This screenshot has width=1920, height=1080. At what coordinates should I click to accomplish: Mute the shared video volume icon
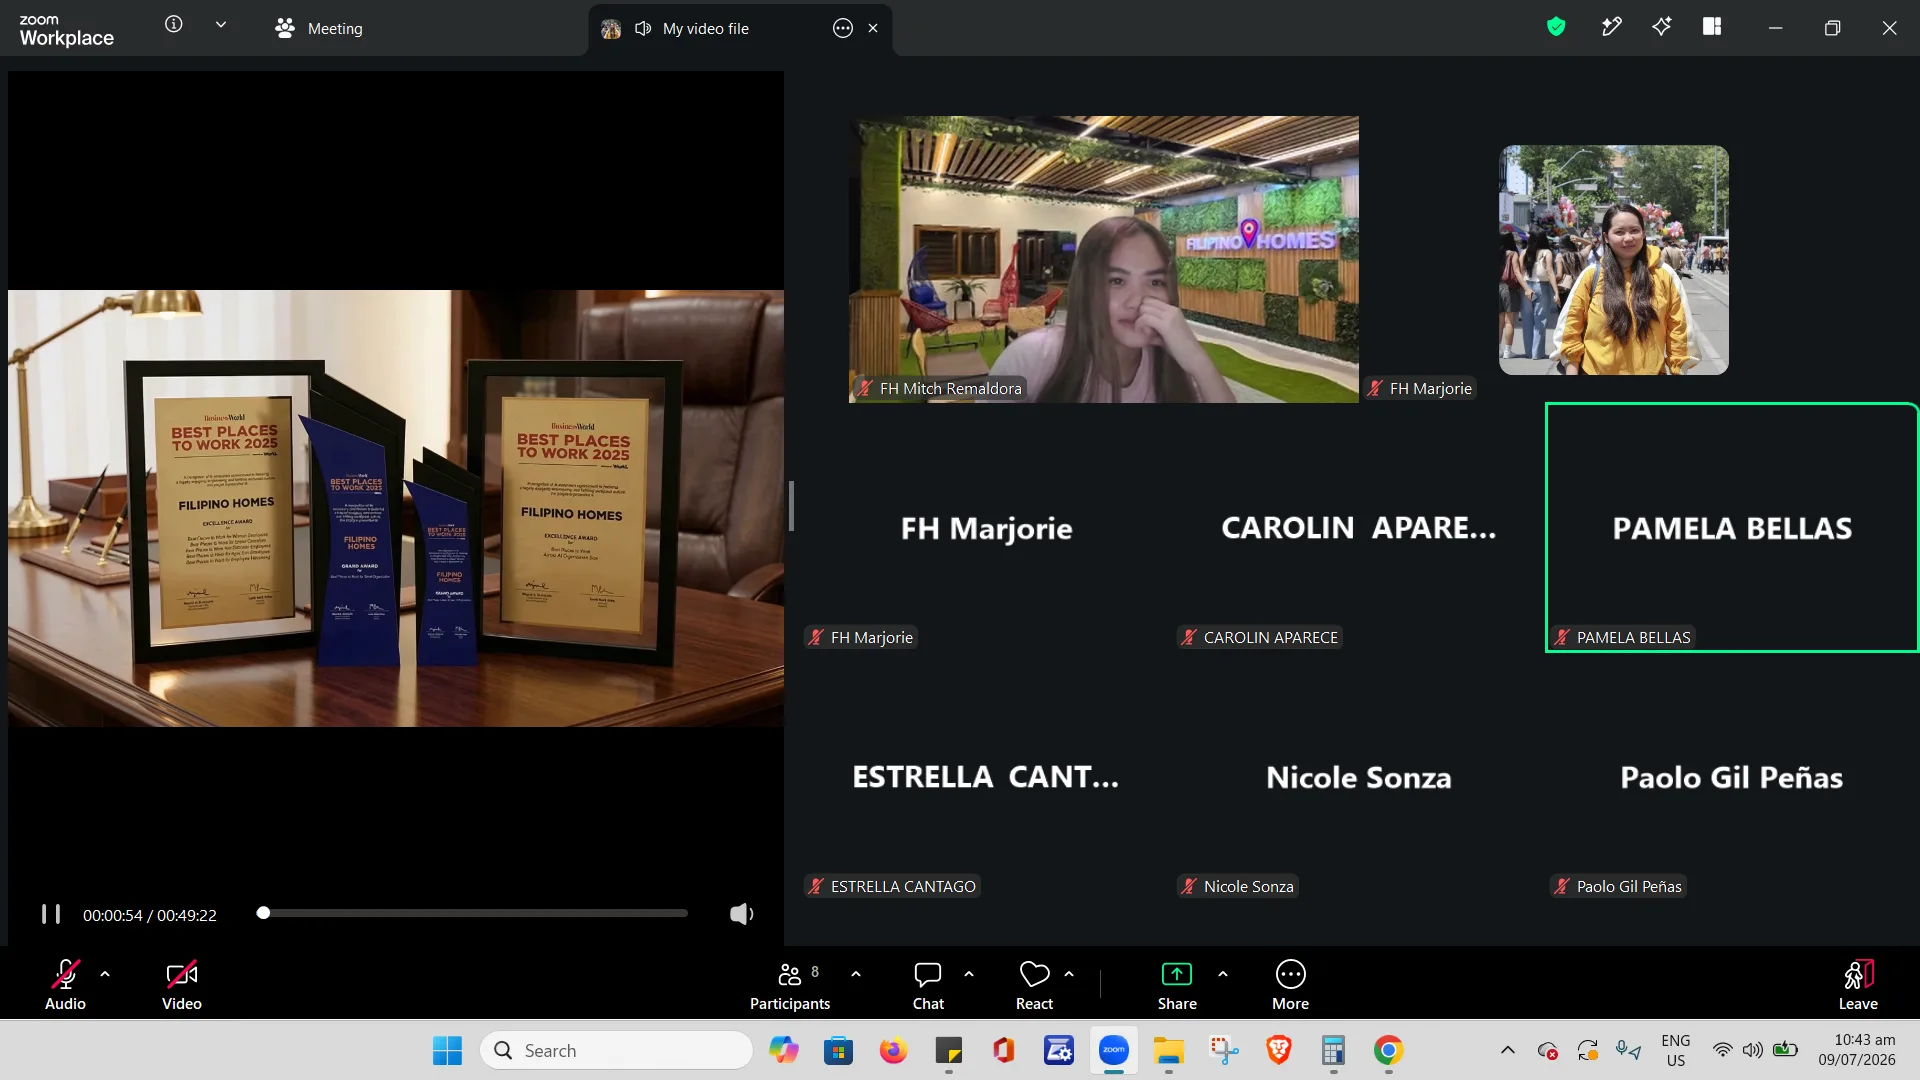click(x=741, y=914)
